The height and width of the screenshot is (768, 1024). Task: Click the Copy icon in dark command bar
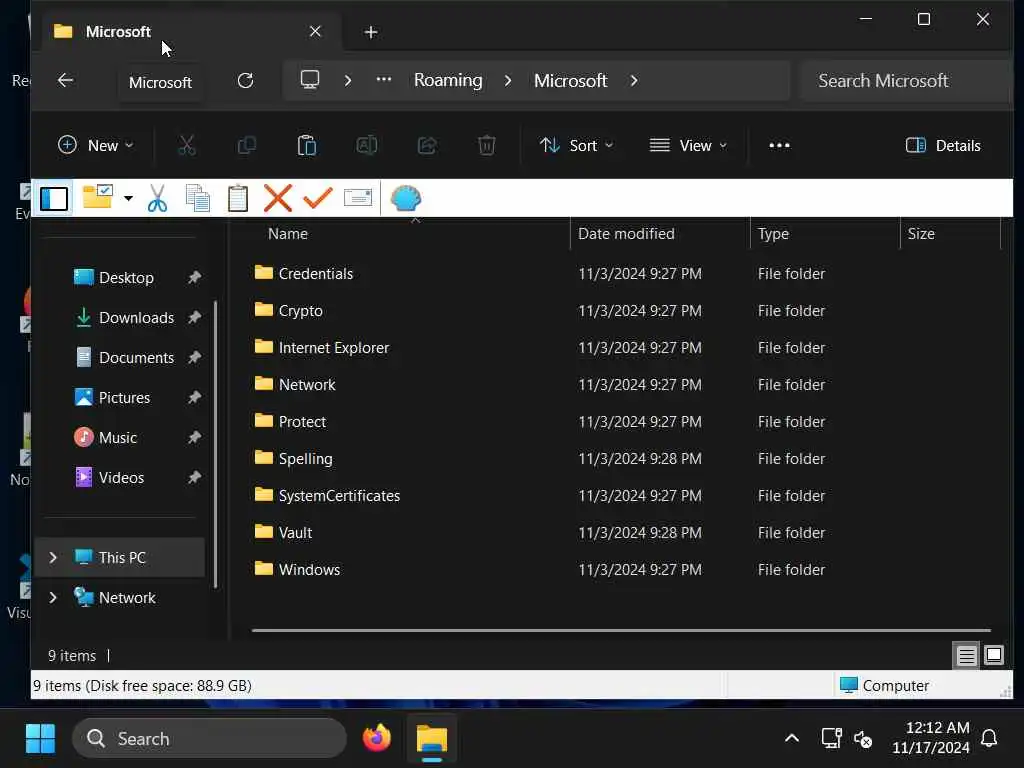click(x=246, y=145)
